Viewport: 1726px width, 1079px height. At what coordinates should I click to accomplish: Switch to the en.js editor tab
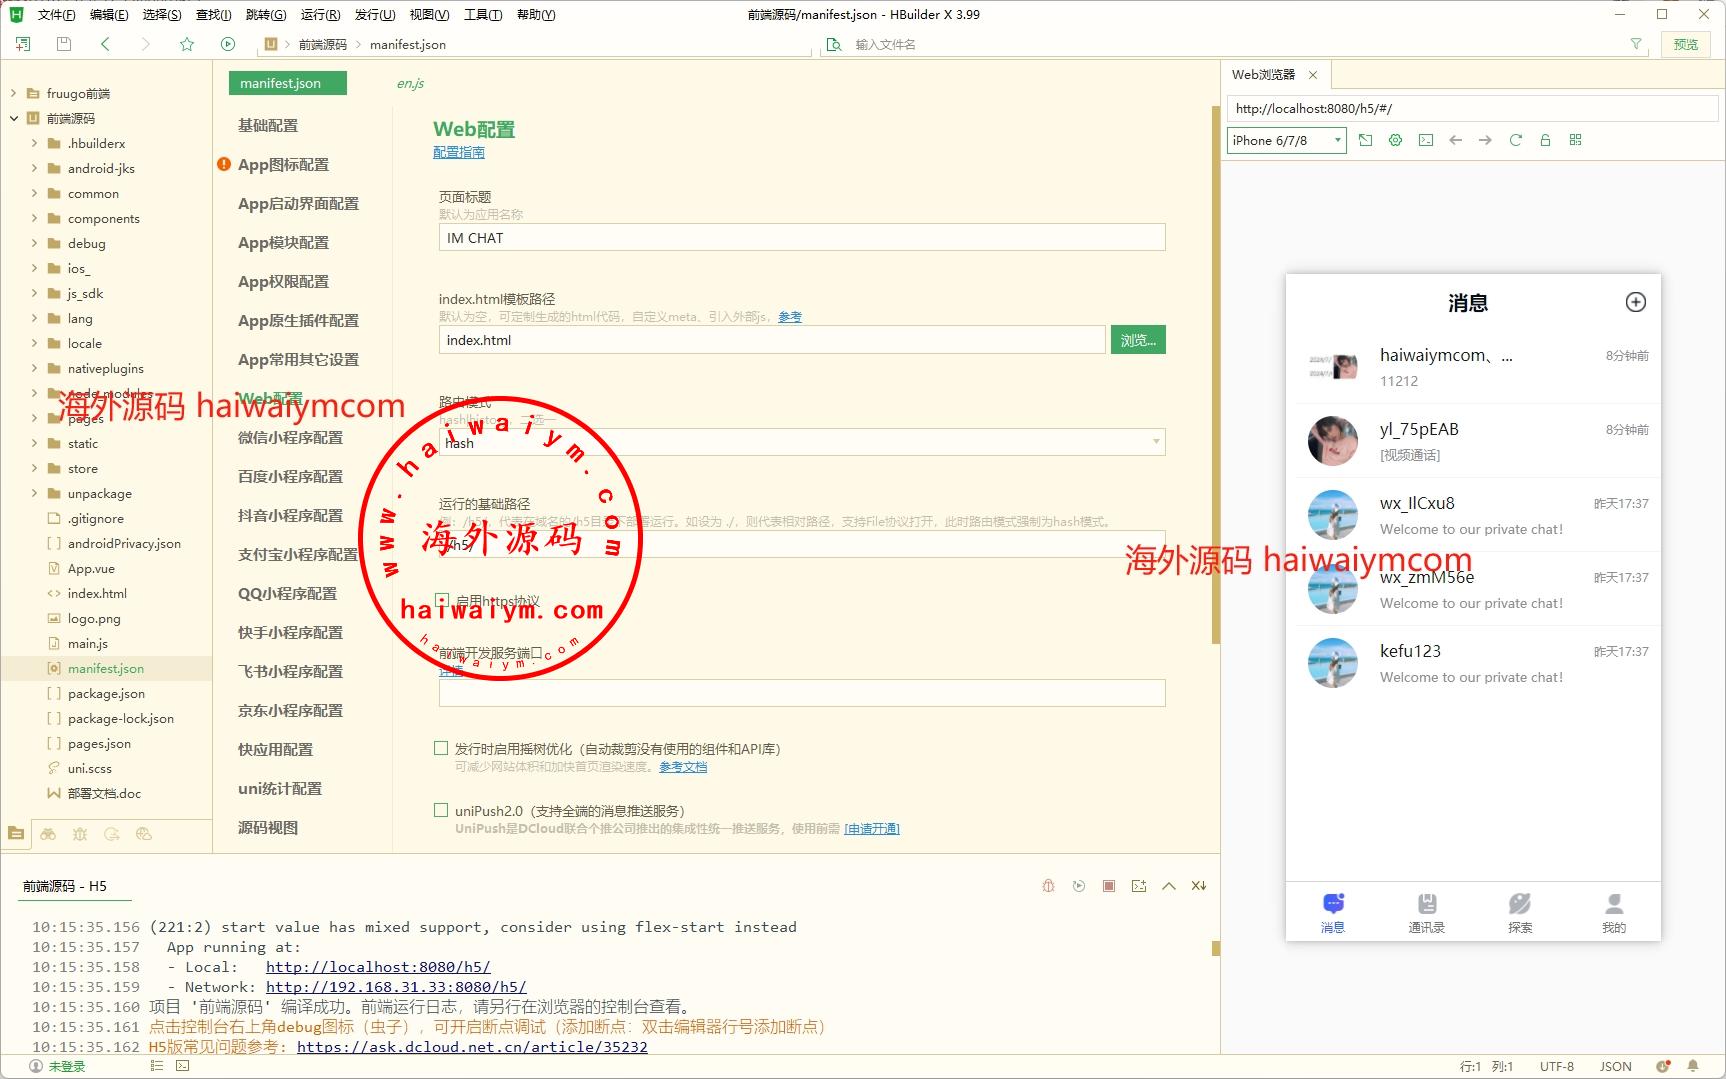click(x=410, y=83)
